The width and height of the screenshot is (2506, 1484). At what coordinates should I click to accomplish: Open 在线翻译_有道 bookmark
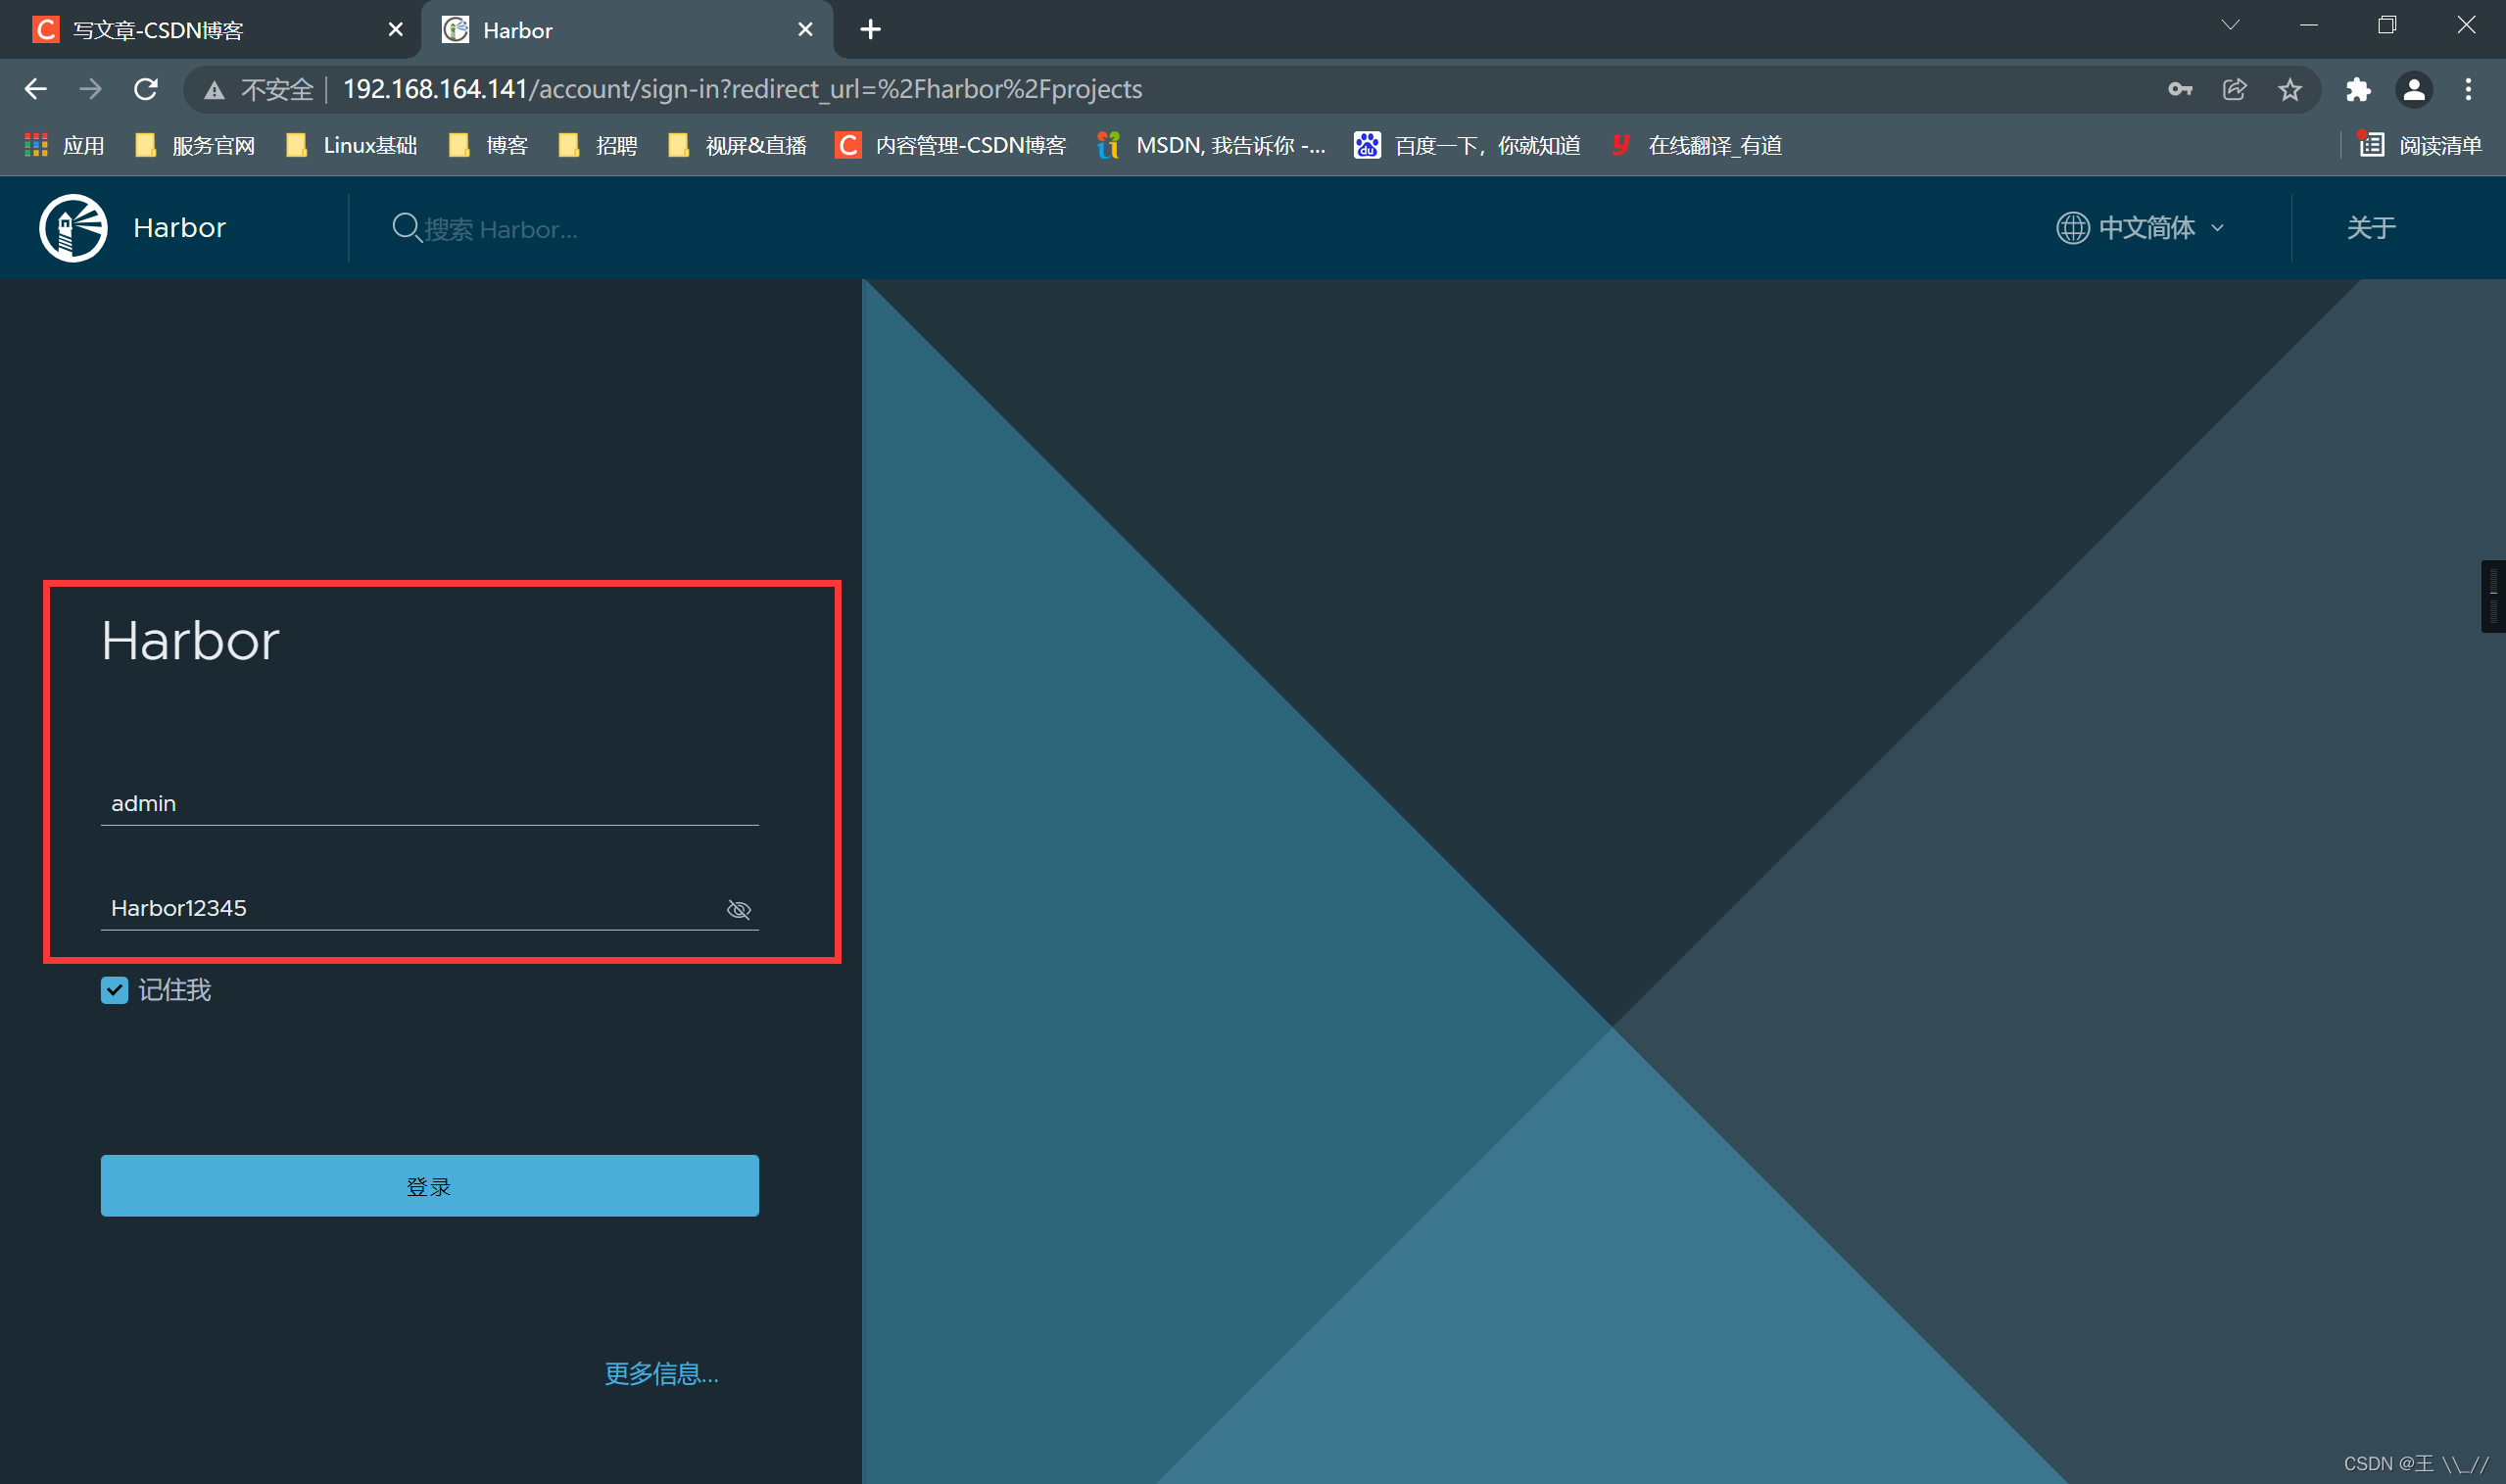pyautogui.click(x=1697, y=146)
